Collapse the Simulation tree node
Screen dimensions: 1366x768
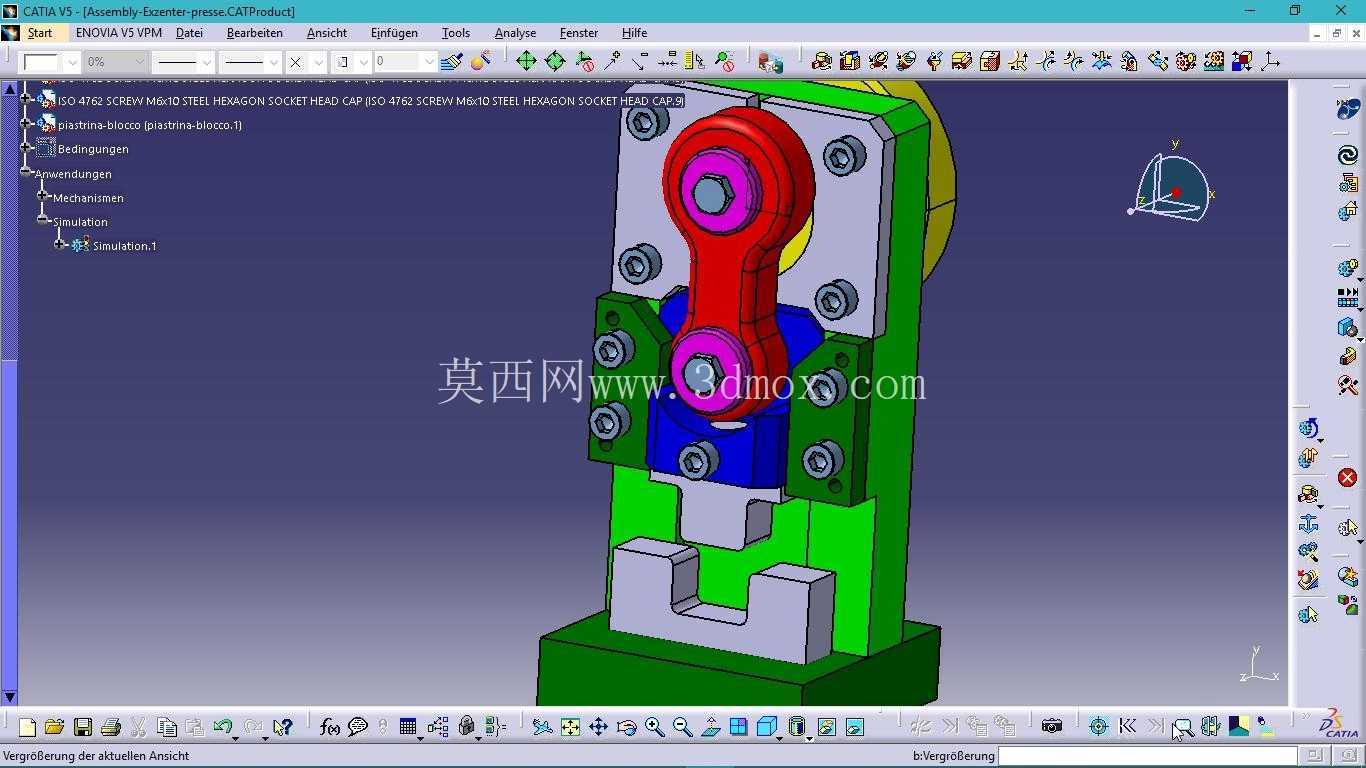(x=43, y=221)
